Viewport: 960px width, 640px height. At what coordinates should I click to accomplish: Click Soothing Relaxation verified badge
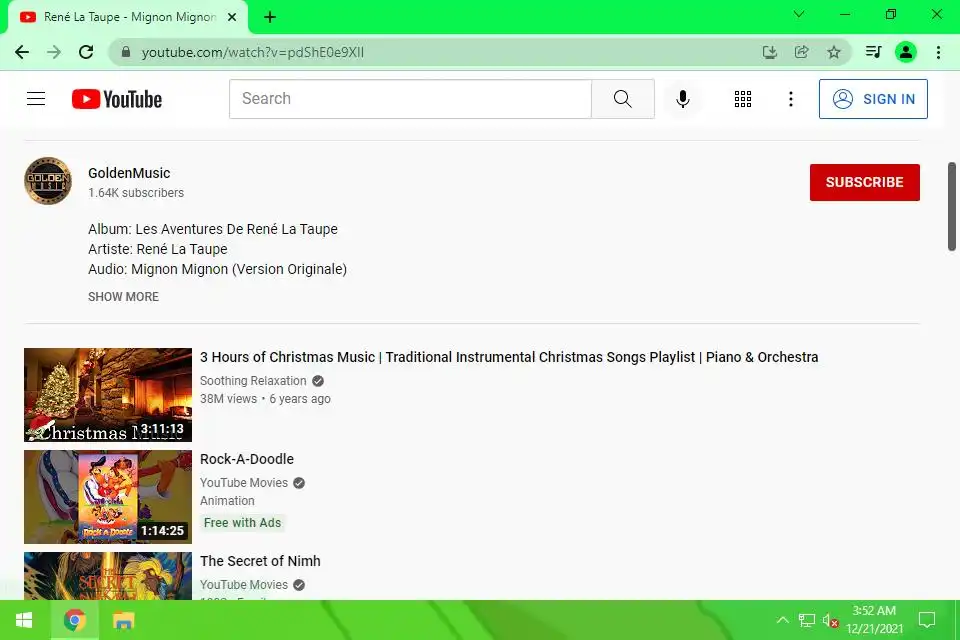pyautogui.click(x=318, y=381)
